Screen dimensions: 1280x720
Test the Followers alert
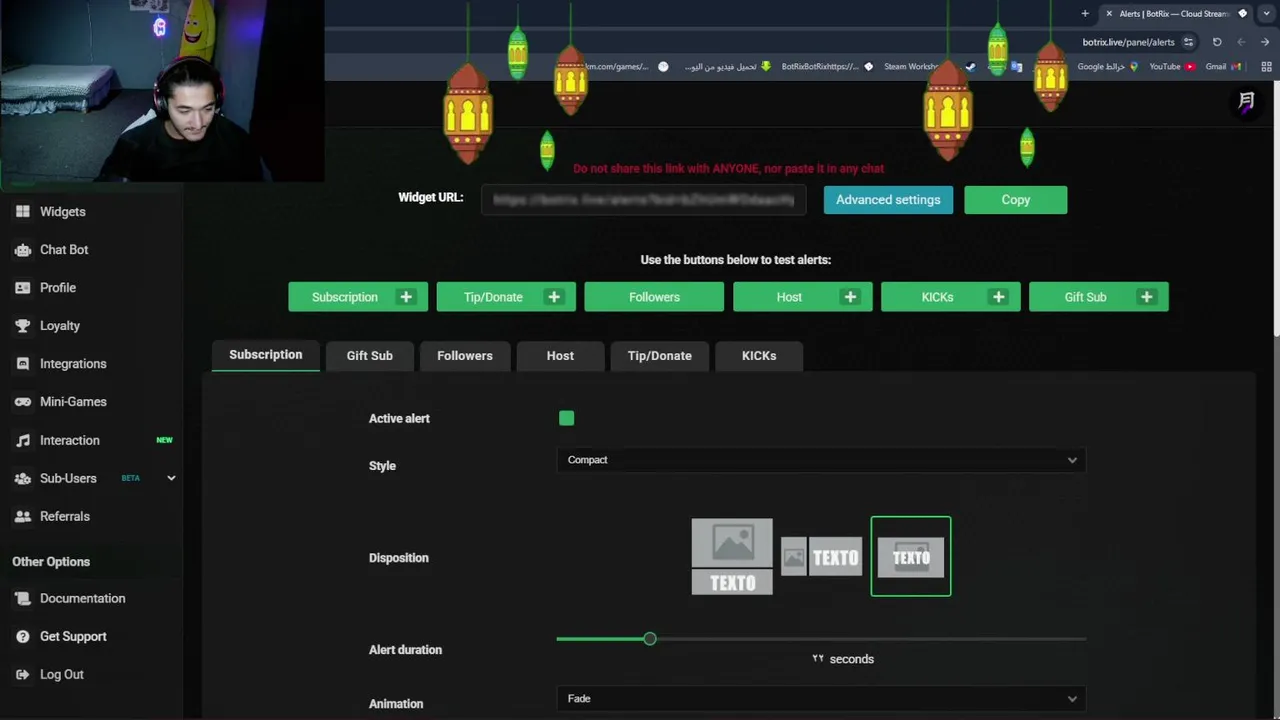pyautogui.click(x=654, y=297)
